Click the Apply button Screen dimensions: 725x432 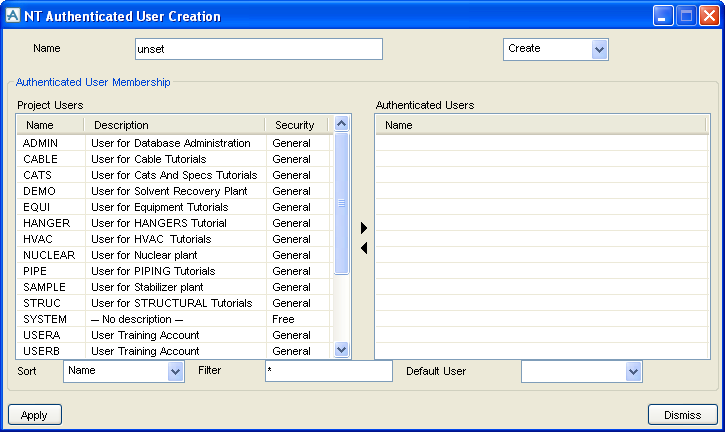35,415
